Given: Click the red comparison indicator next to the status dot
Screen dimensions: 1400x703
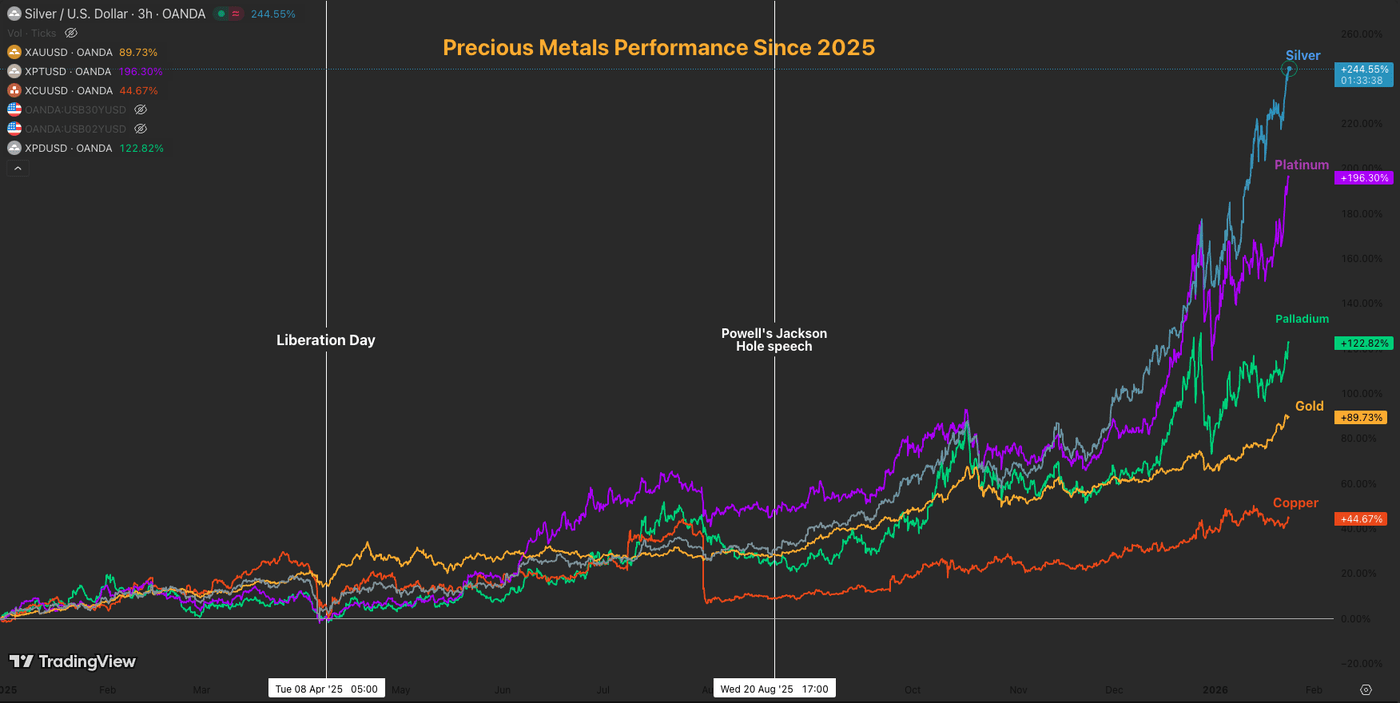Looking at the screenshot, I should click(x=235, y=13).
